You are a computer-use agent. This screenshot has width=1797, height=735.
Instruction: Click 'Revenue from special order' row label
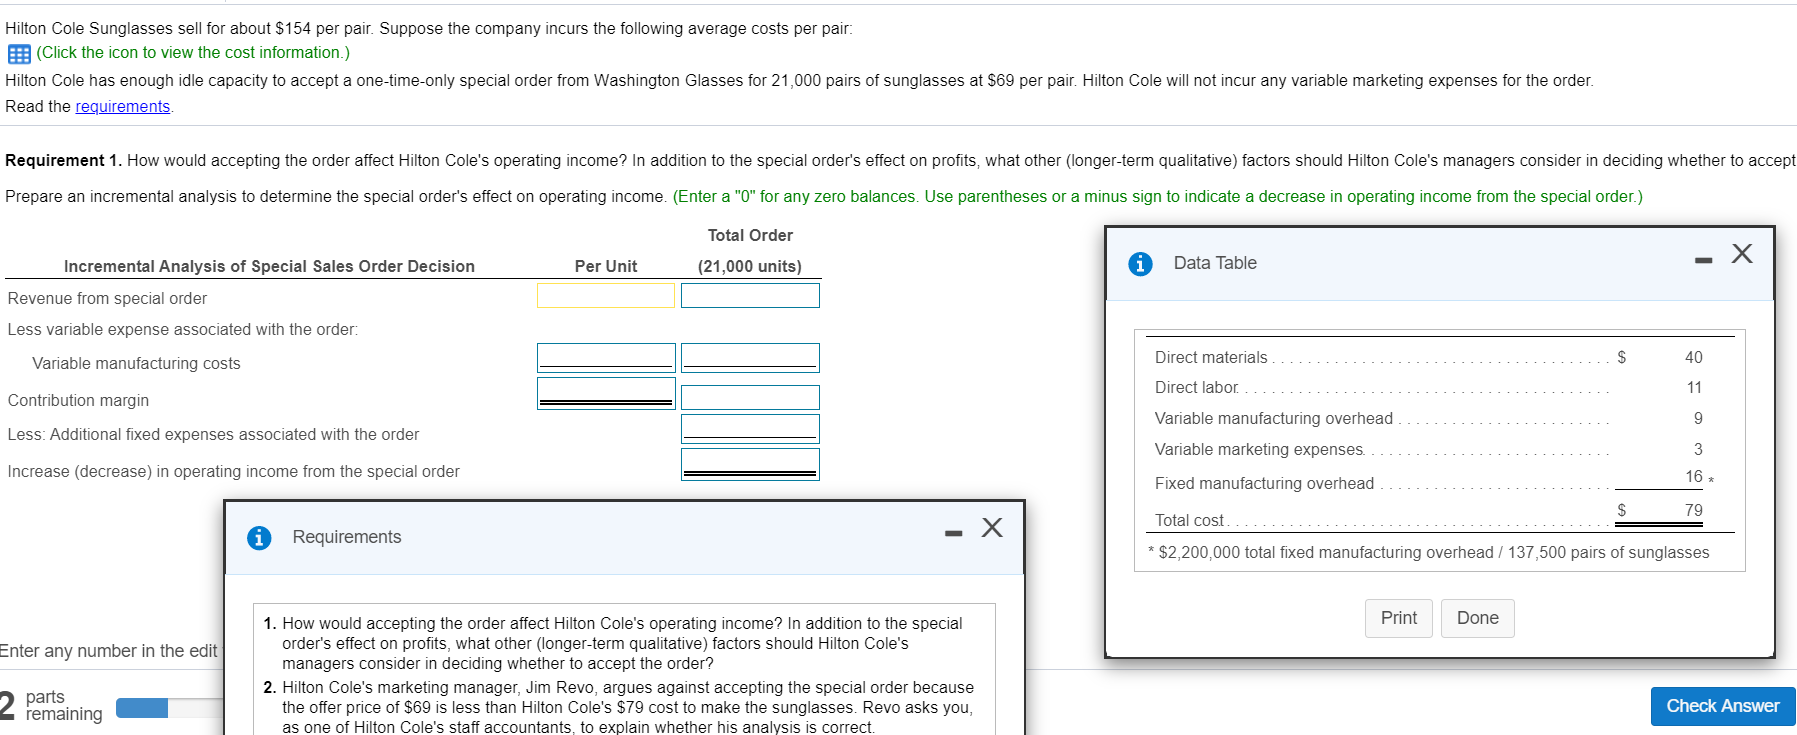107,298
